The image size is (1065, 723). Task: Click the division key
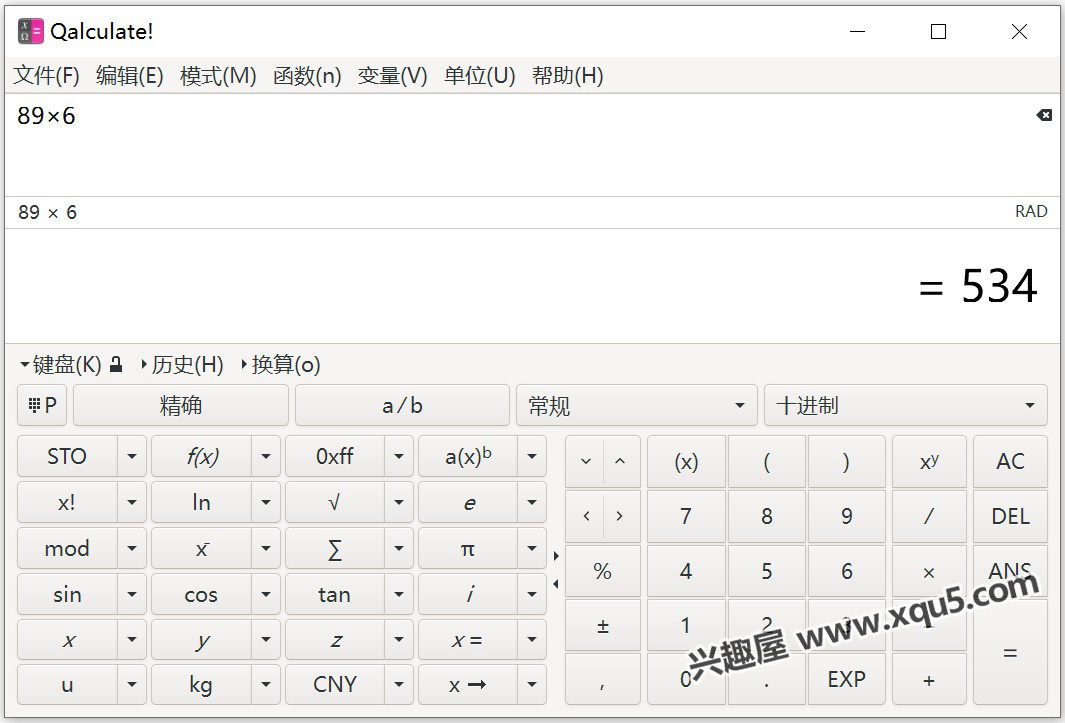click(928, 516)
